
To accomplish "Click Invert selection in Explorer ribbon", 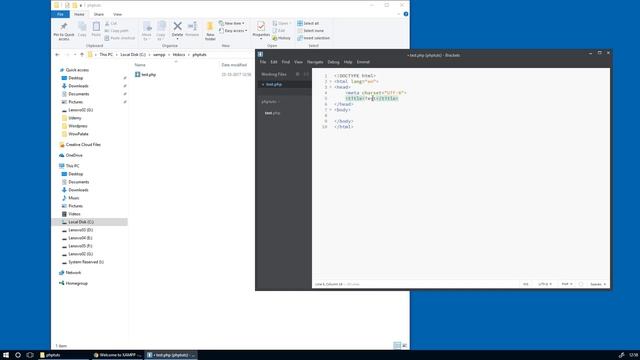I will [313, 38].
